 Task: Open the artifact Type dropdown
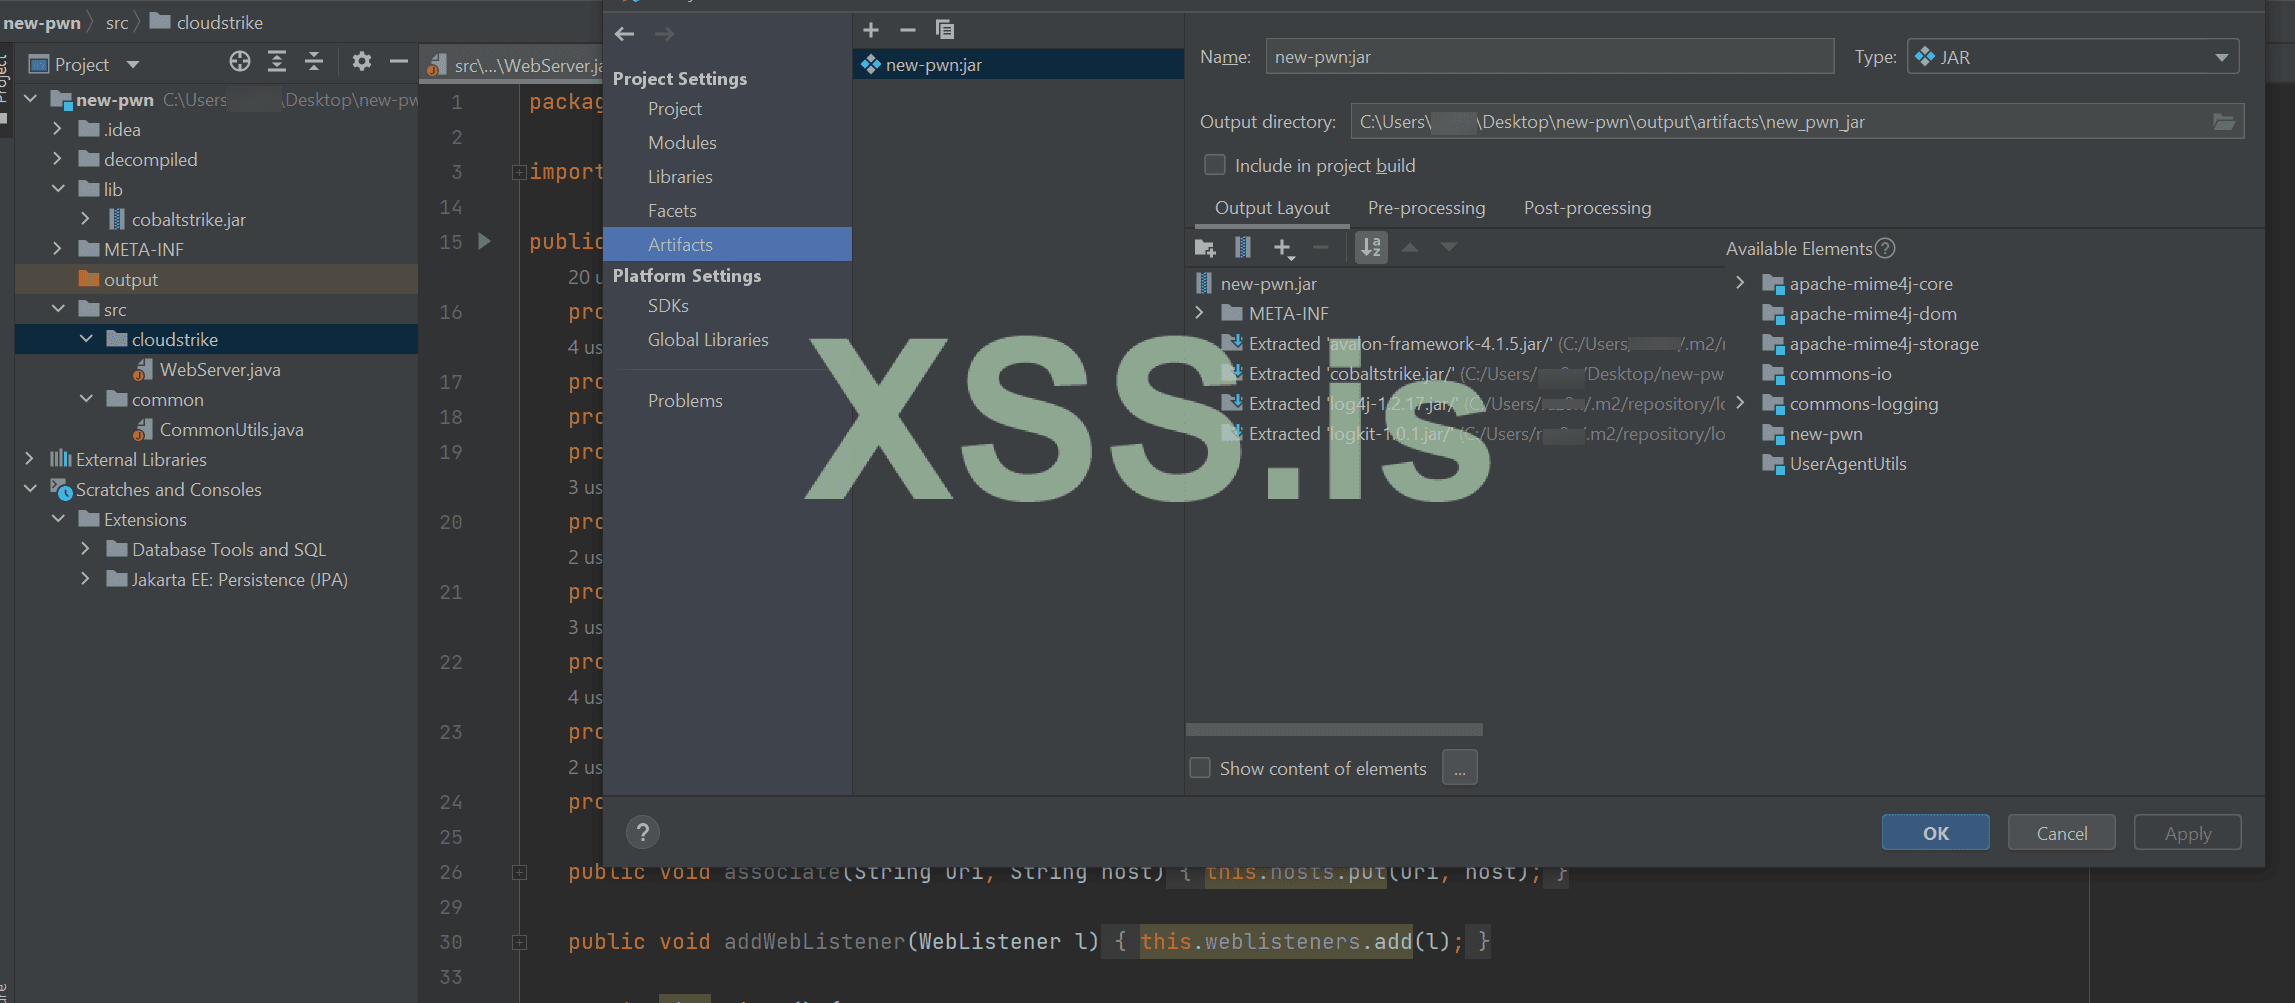point(2073,57)
